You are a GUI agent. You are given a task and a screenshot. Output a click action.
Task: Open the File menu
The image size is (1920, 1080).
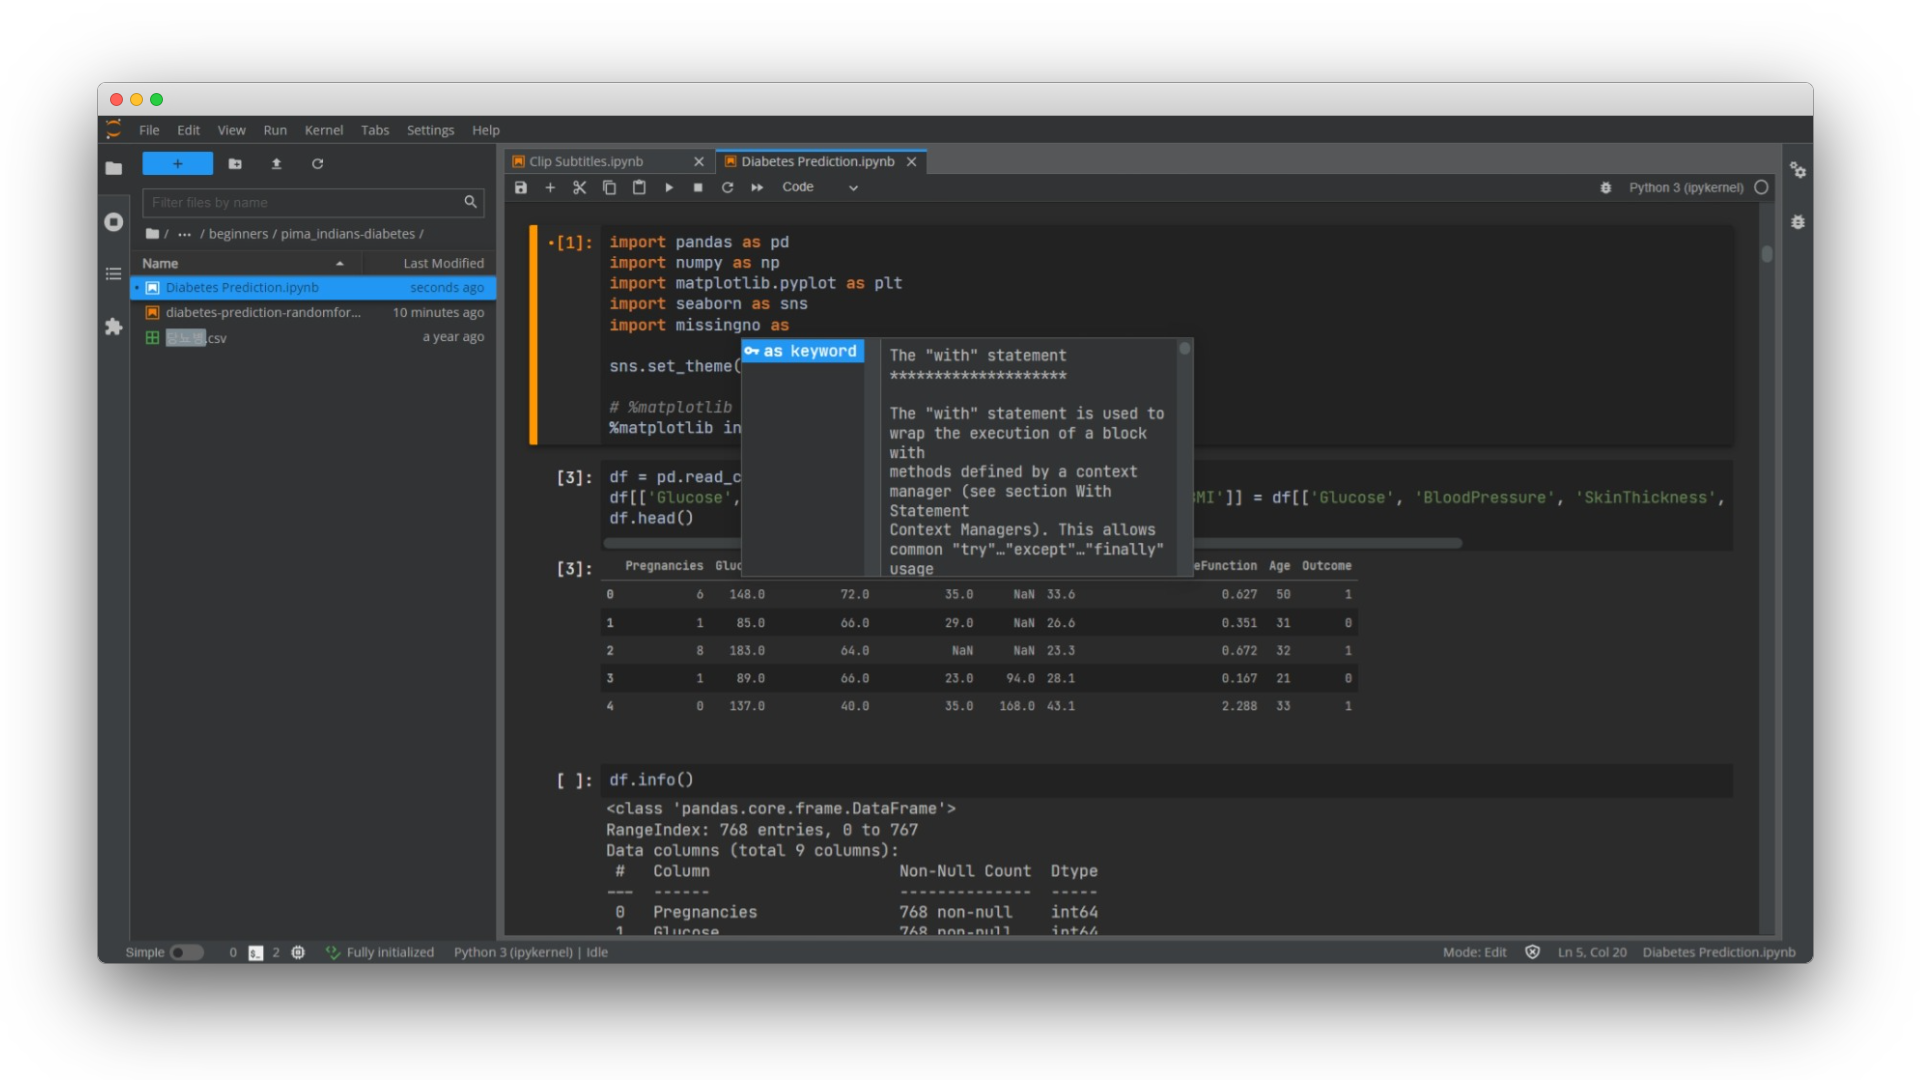pyautogui.click(x=149, y=130)
